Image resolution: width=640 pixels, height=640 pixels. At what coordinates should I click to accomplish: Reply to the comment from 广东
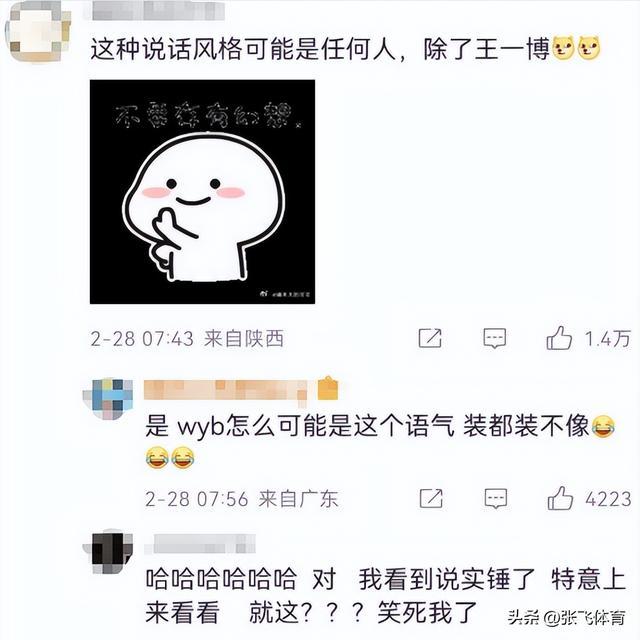(496, 498)
